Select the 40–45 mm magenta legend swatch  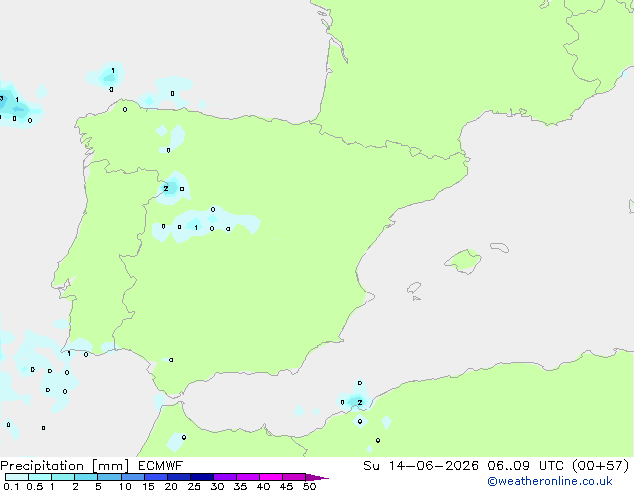(271, 477)
